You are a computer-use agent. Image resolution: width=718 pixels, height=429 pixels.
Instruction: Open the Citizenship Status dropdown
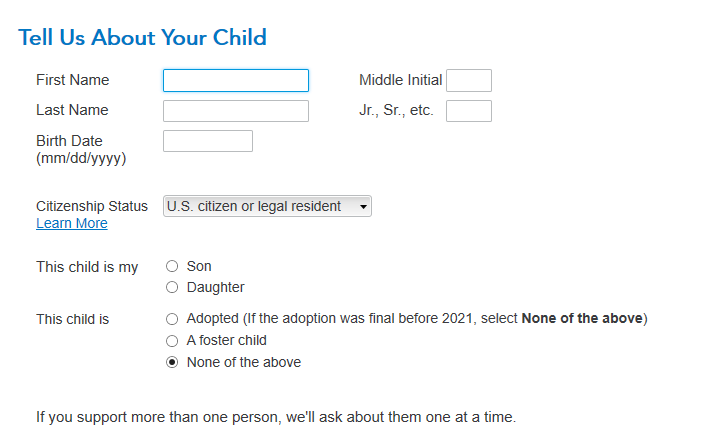(267, 207)
